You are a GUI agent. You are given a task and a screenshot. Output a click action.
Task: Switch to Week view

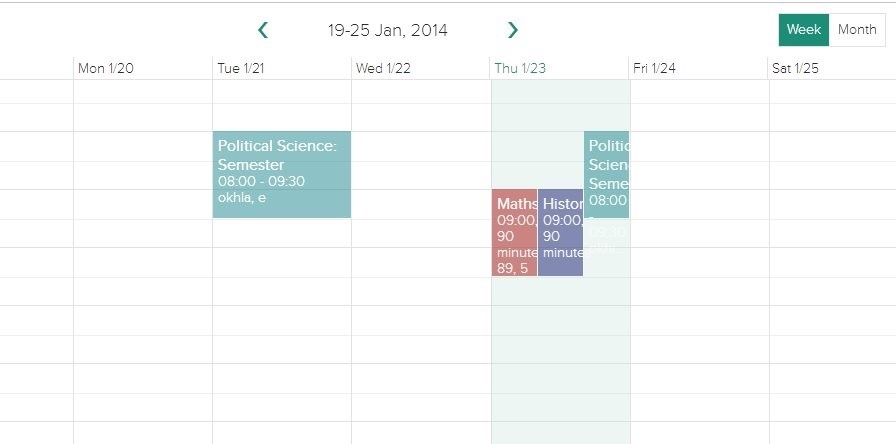(x=803, y=30)
